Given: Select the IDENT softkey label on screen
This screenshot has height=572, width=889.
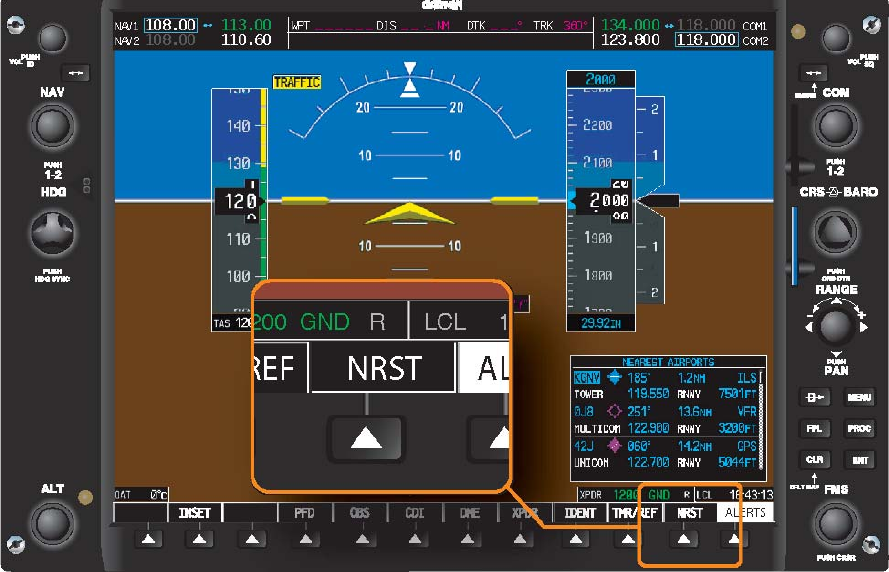Looking at the screenshot, I should [579, 513].
